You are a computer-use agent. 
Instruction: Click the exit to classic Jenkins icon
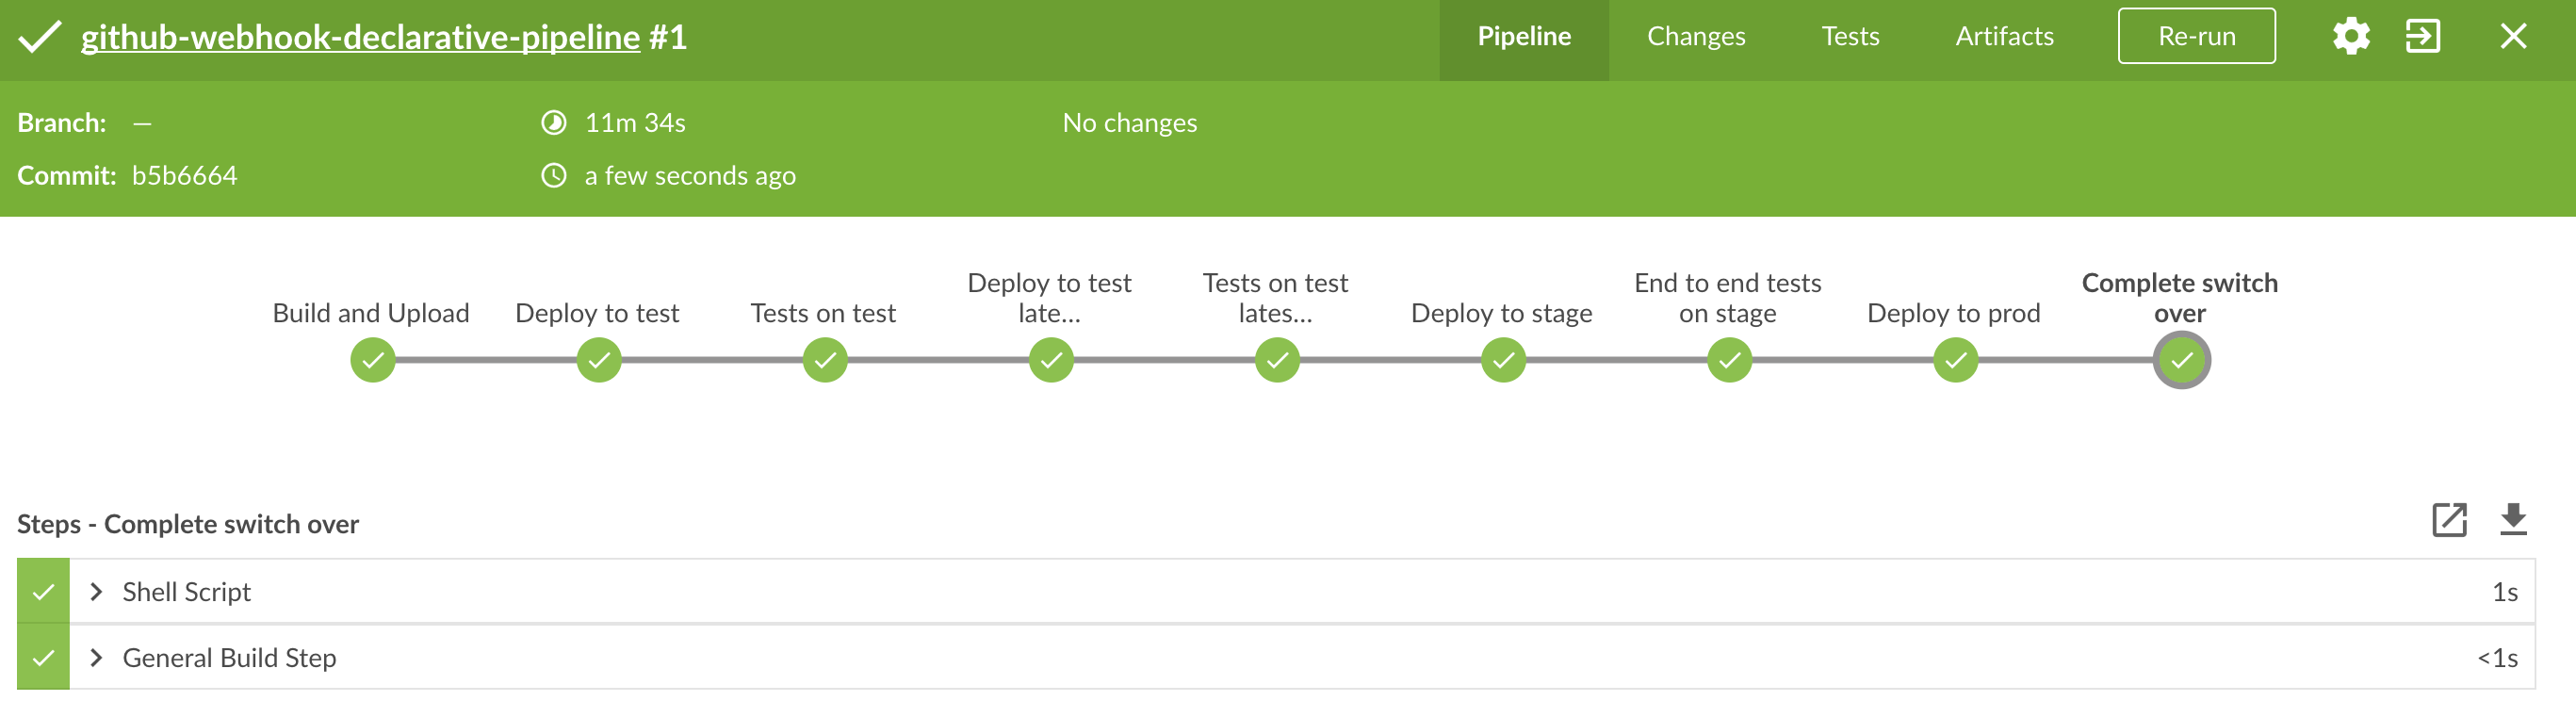(2424, 36)
